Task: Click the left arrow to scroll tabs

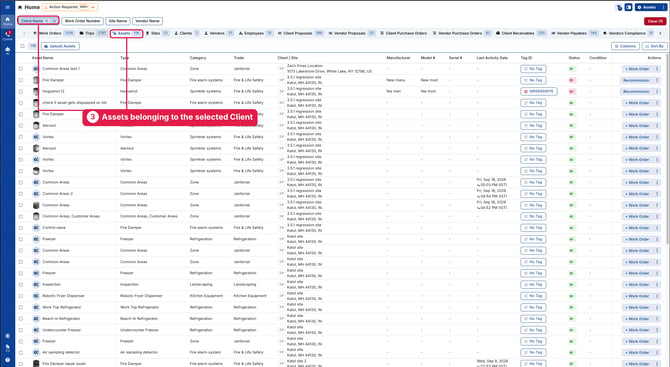Action: coord(24,33)
